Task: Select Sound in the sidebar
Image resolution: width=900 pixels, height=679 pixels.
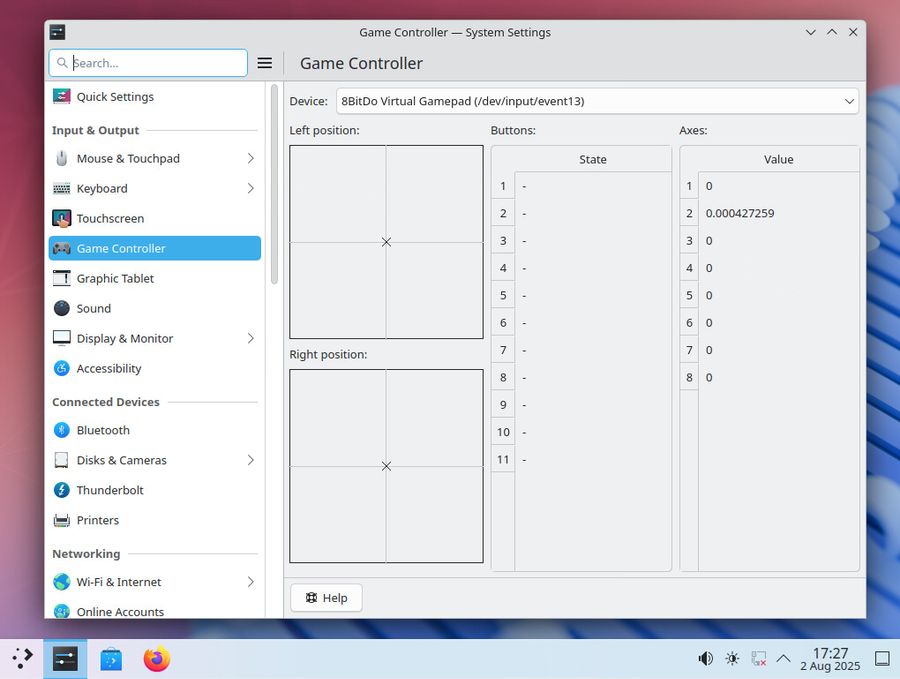Action: click(154, 308)
